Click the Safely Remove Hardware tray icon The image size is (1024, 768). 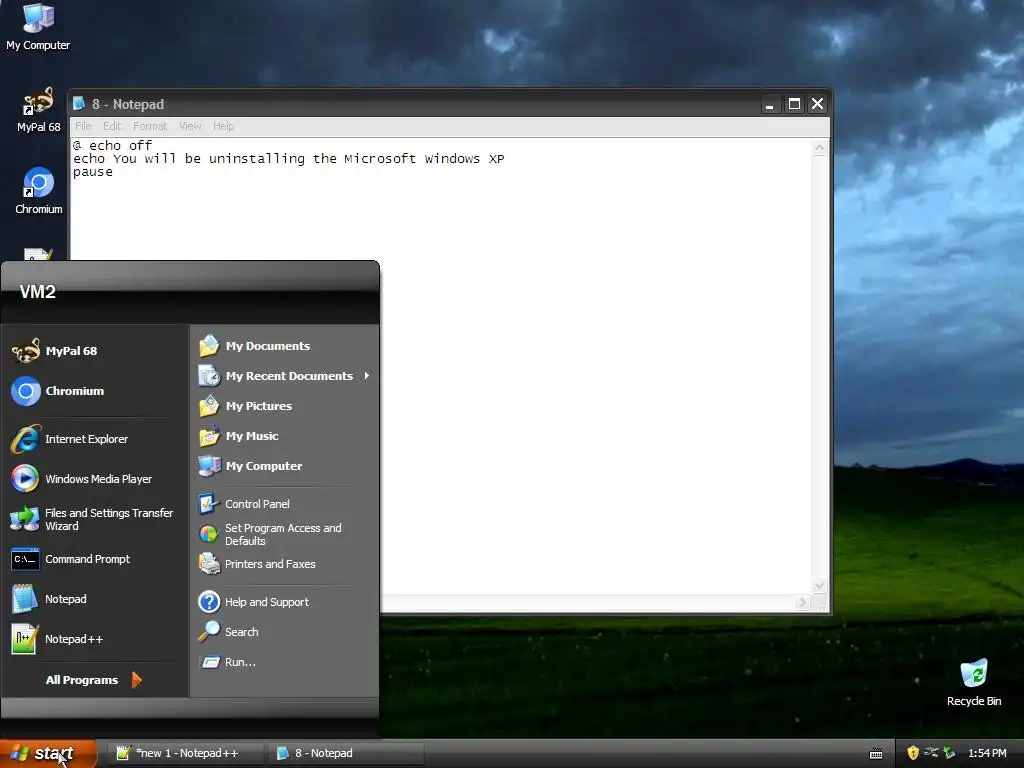tap(950, 753)
